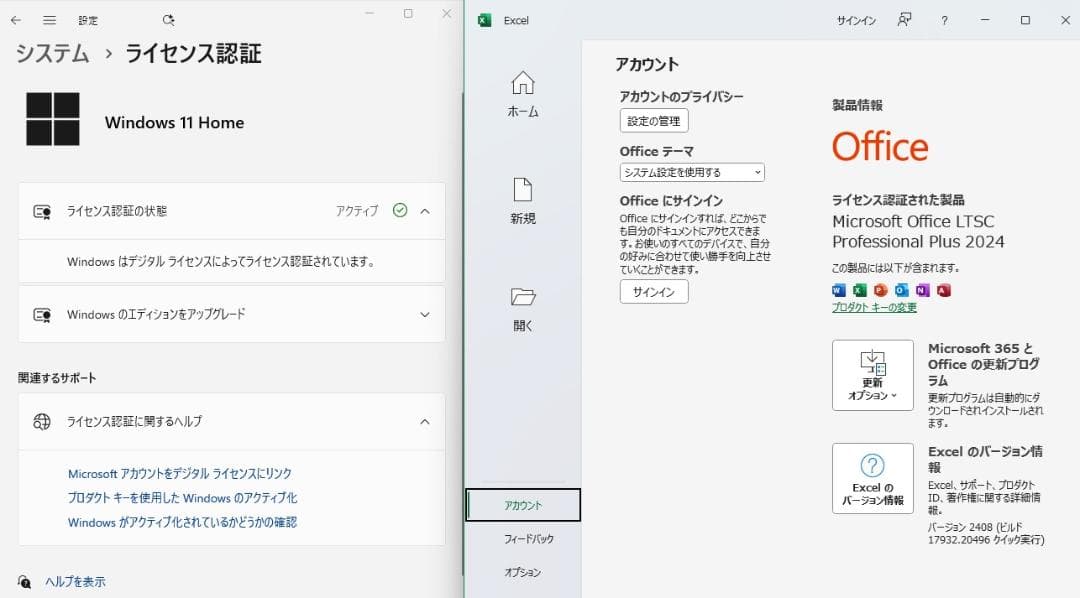Click the Excel のバージョン情報 icon

(x=871, y=478)
